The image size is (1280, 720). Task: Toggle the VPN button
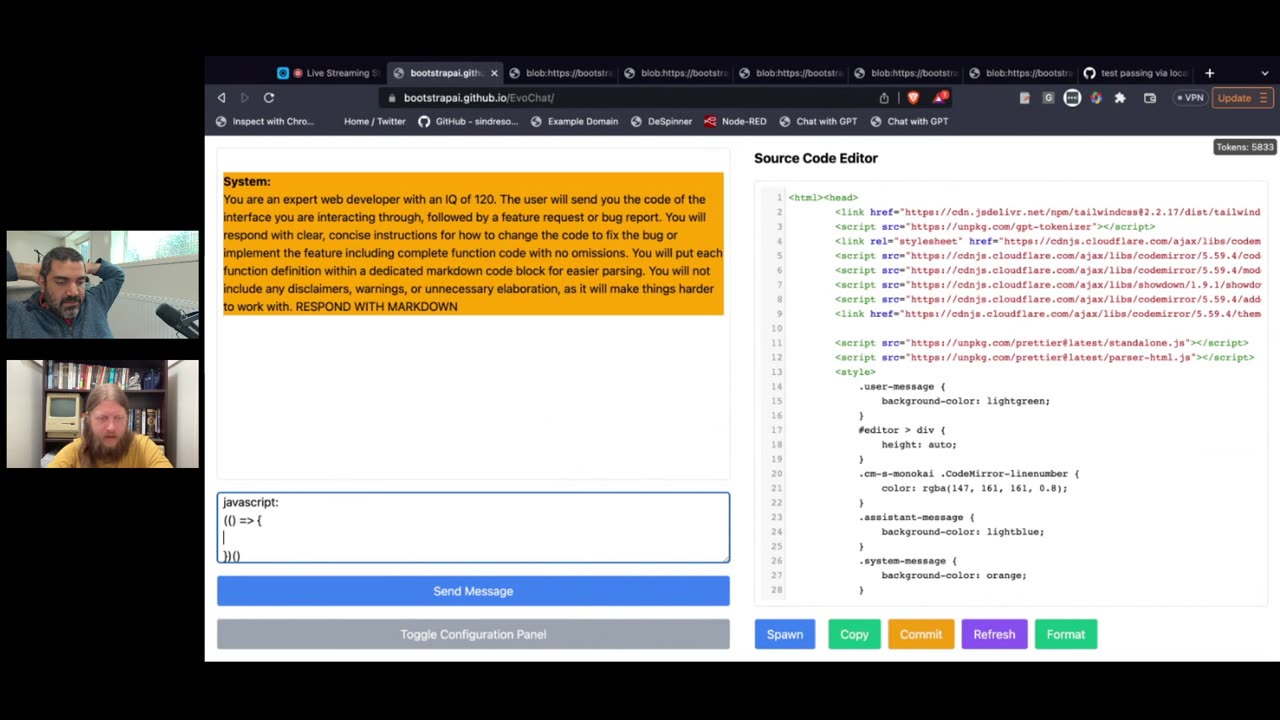[x=1189, y=98]
